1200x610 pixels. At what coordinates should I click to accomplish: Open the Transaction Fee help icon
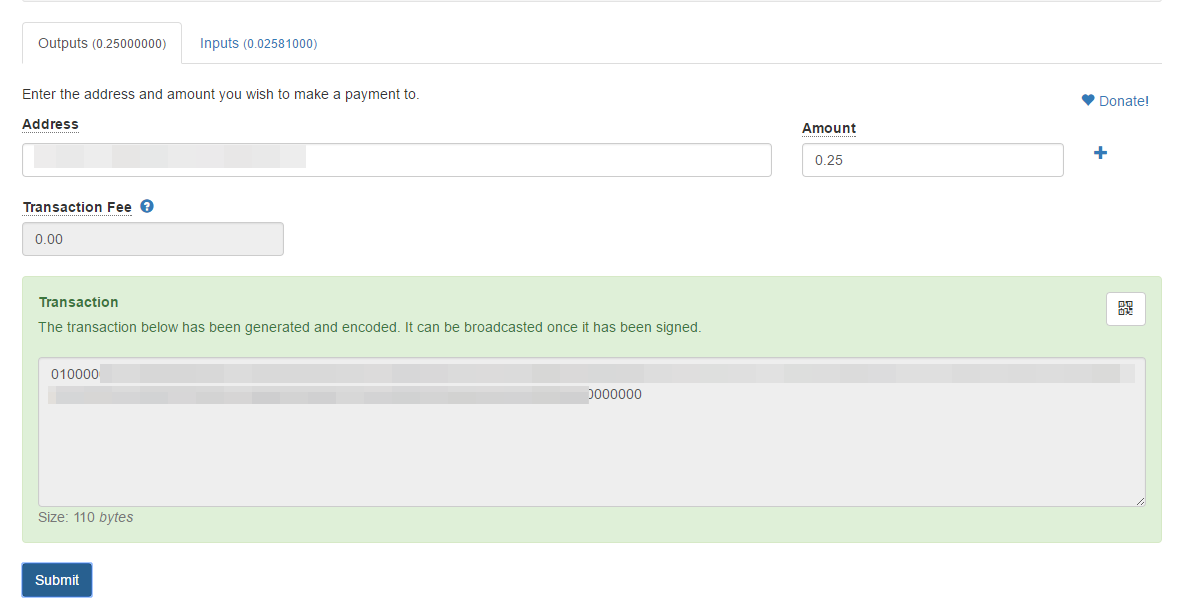click(147, 206)
